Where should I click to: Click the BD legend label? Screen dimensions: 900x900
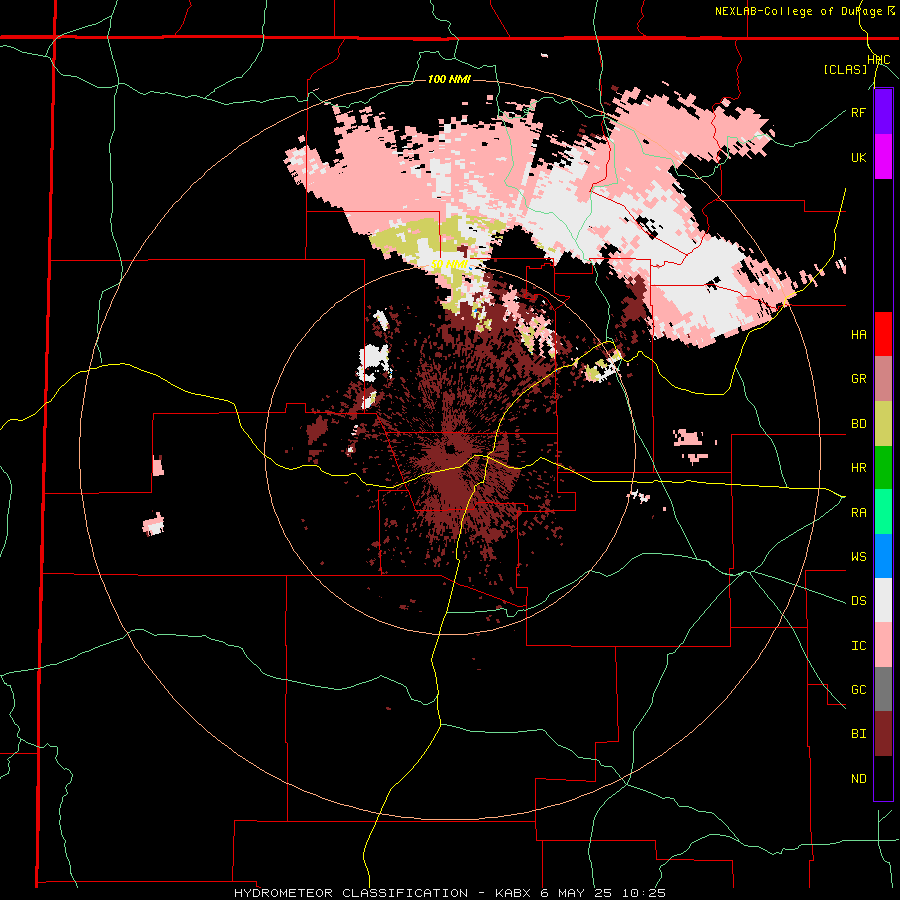click(x=858, y=424)
